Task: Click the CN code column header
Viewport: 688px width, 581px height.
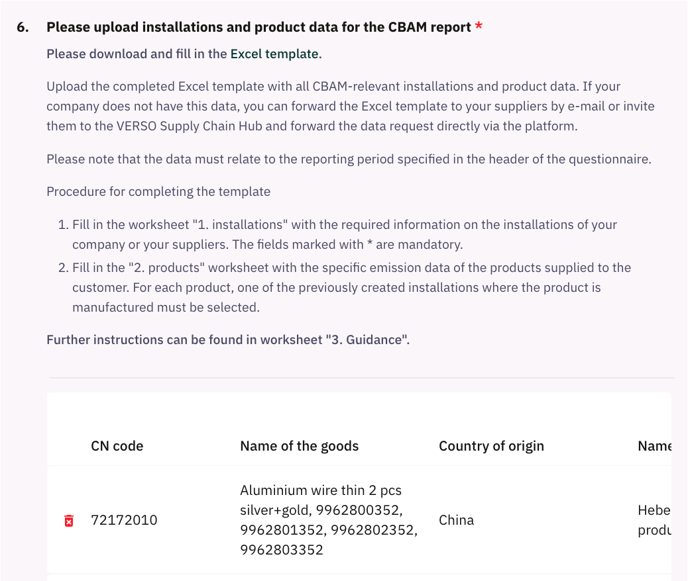Action: [117, 446]
